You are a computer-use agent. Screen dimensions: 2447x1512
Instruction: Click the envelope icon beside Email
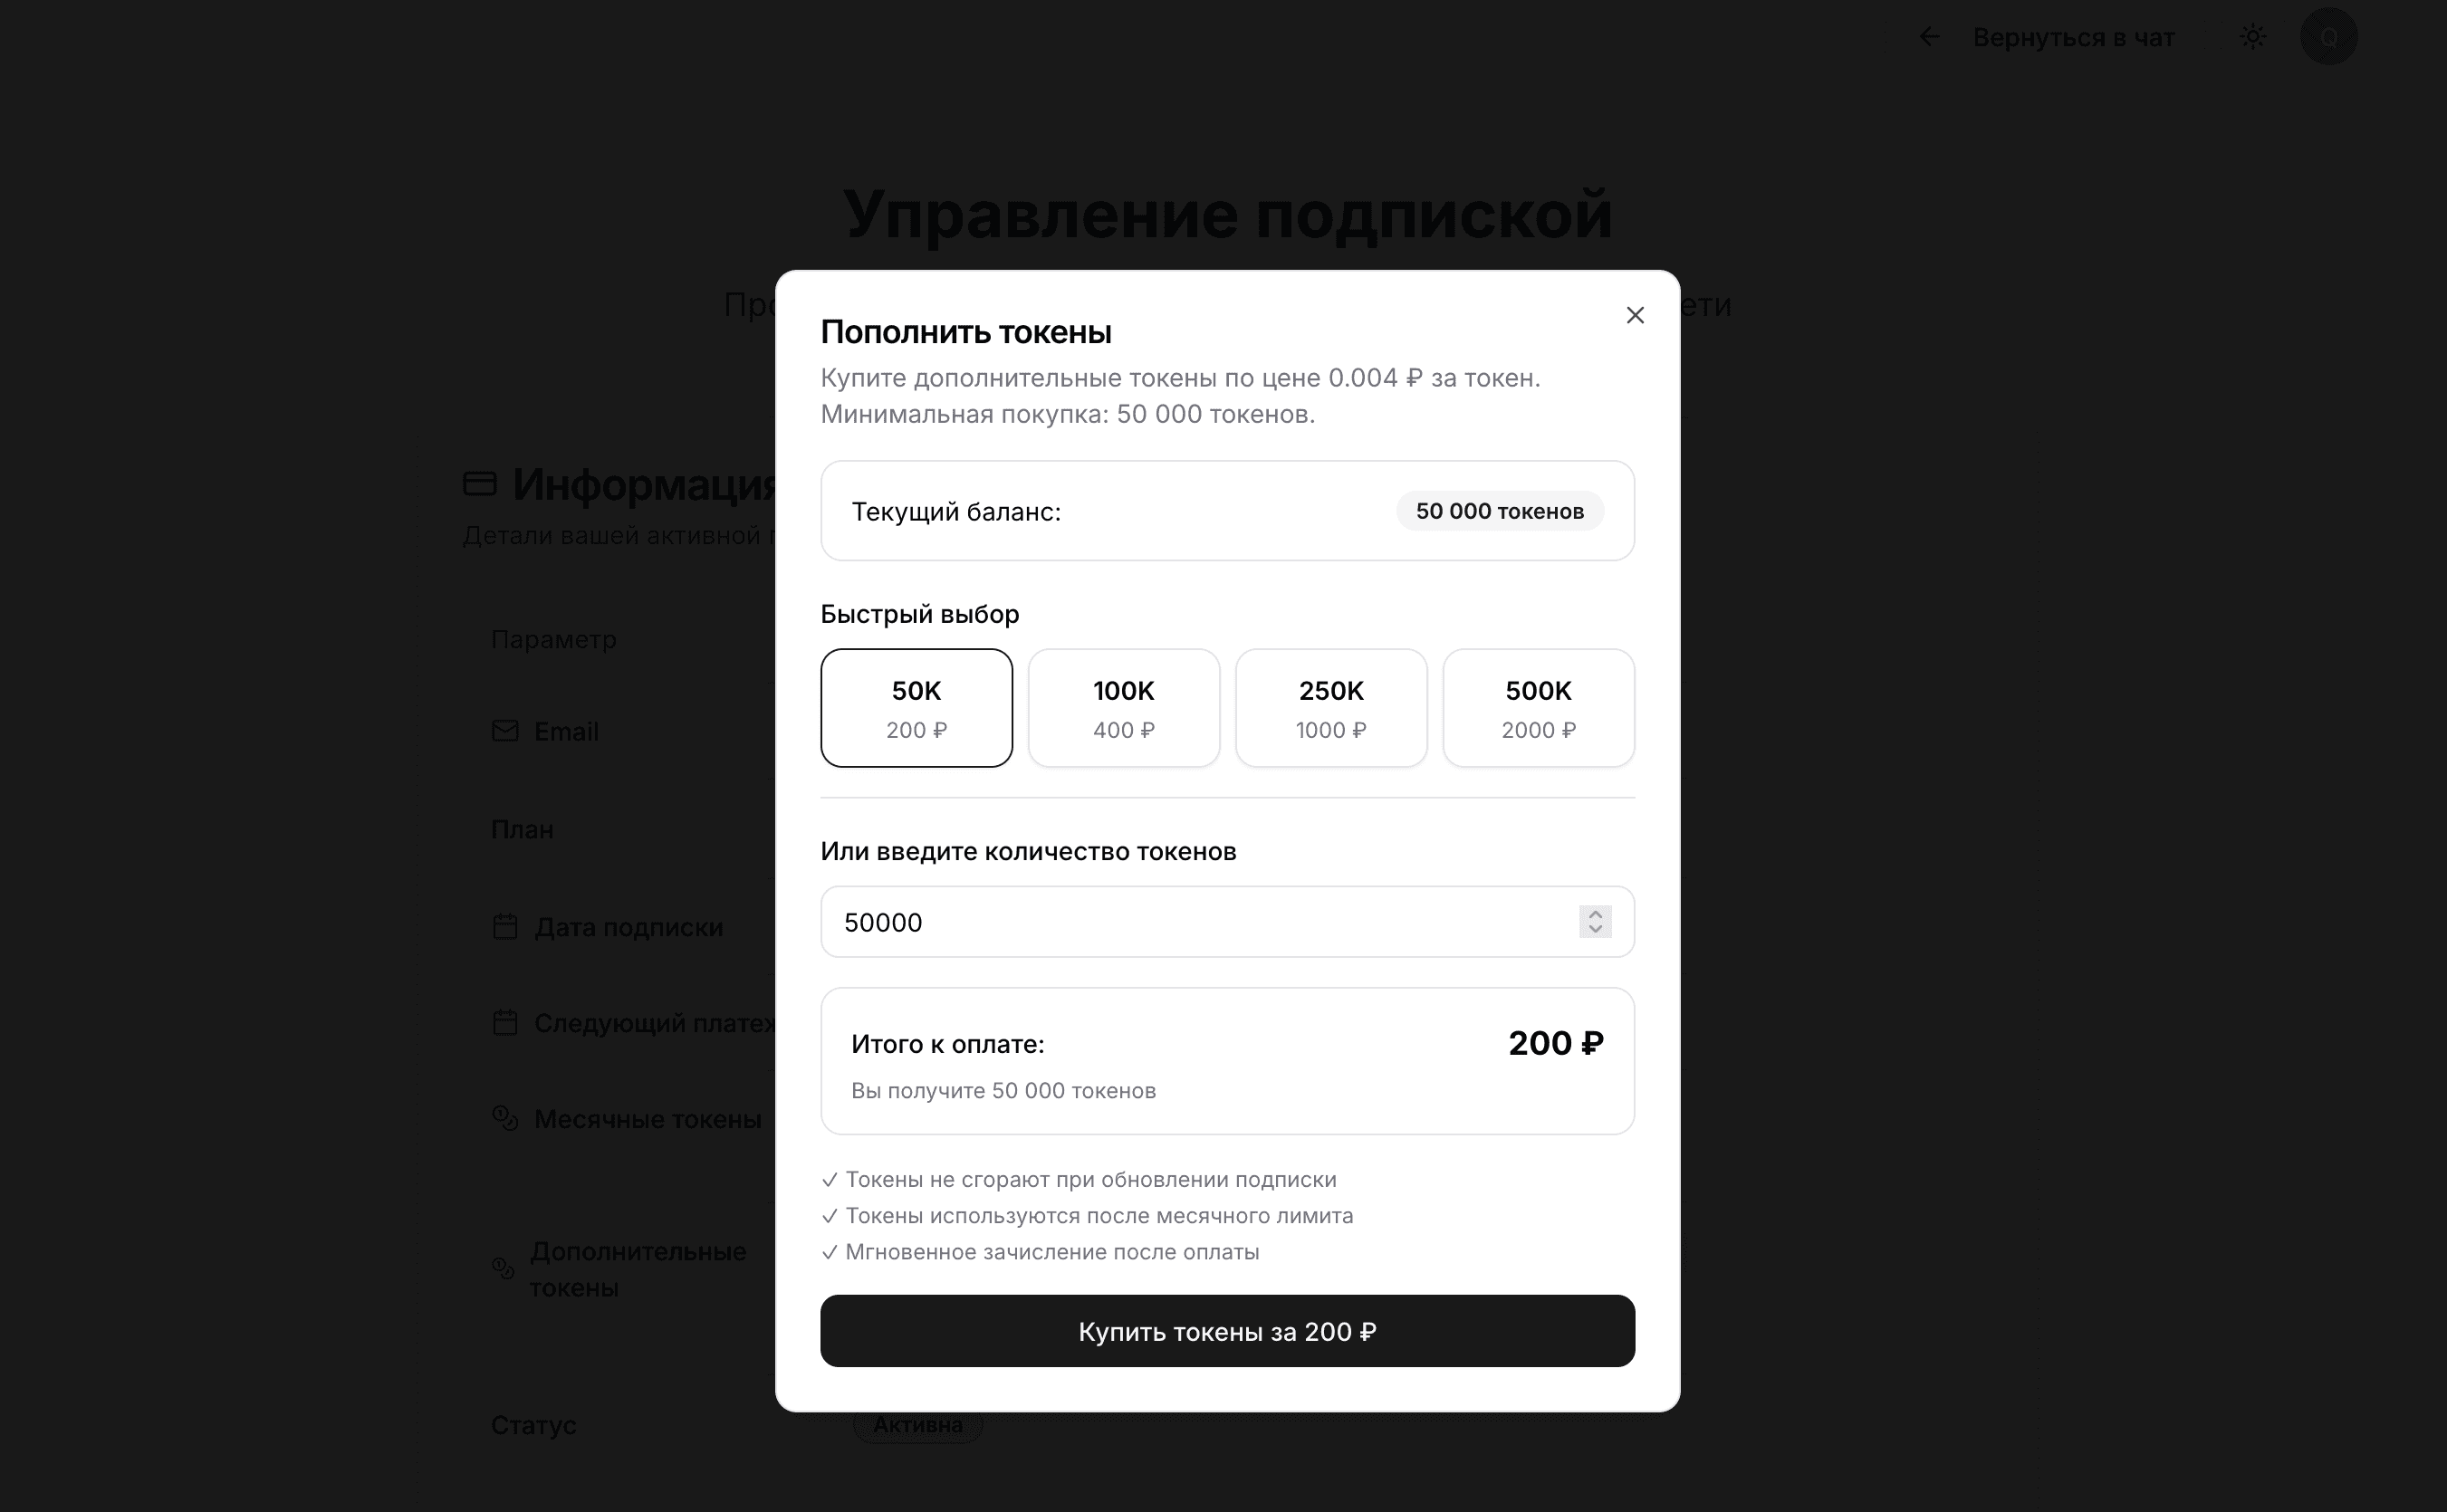[505, 731]
